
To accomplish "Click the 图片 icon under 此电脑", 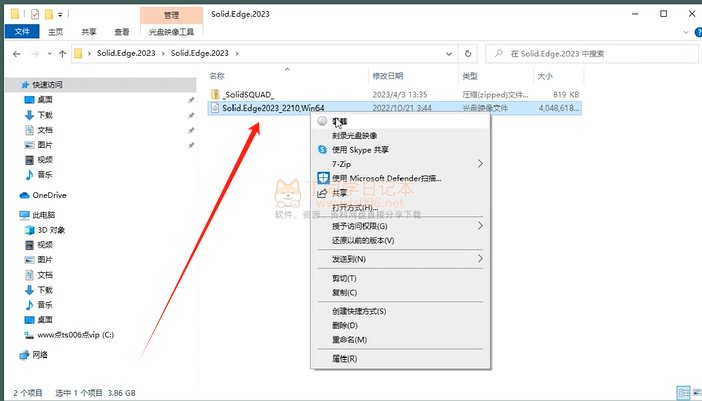I will click(x=30, y=260).
